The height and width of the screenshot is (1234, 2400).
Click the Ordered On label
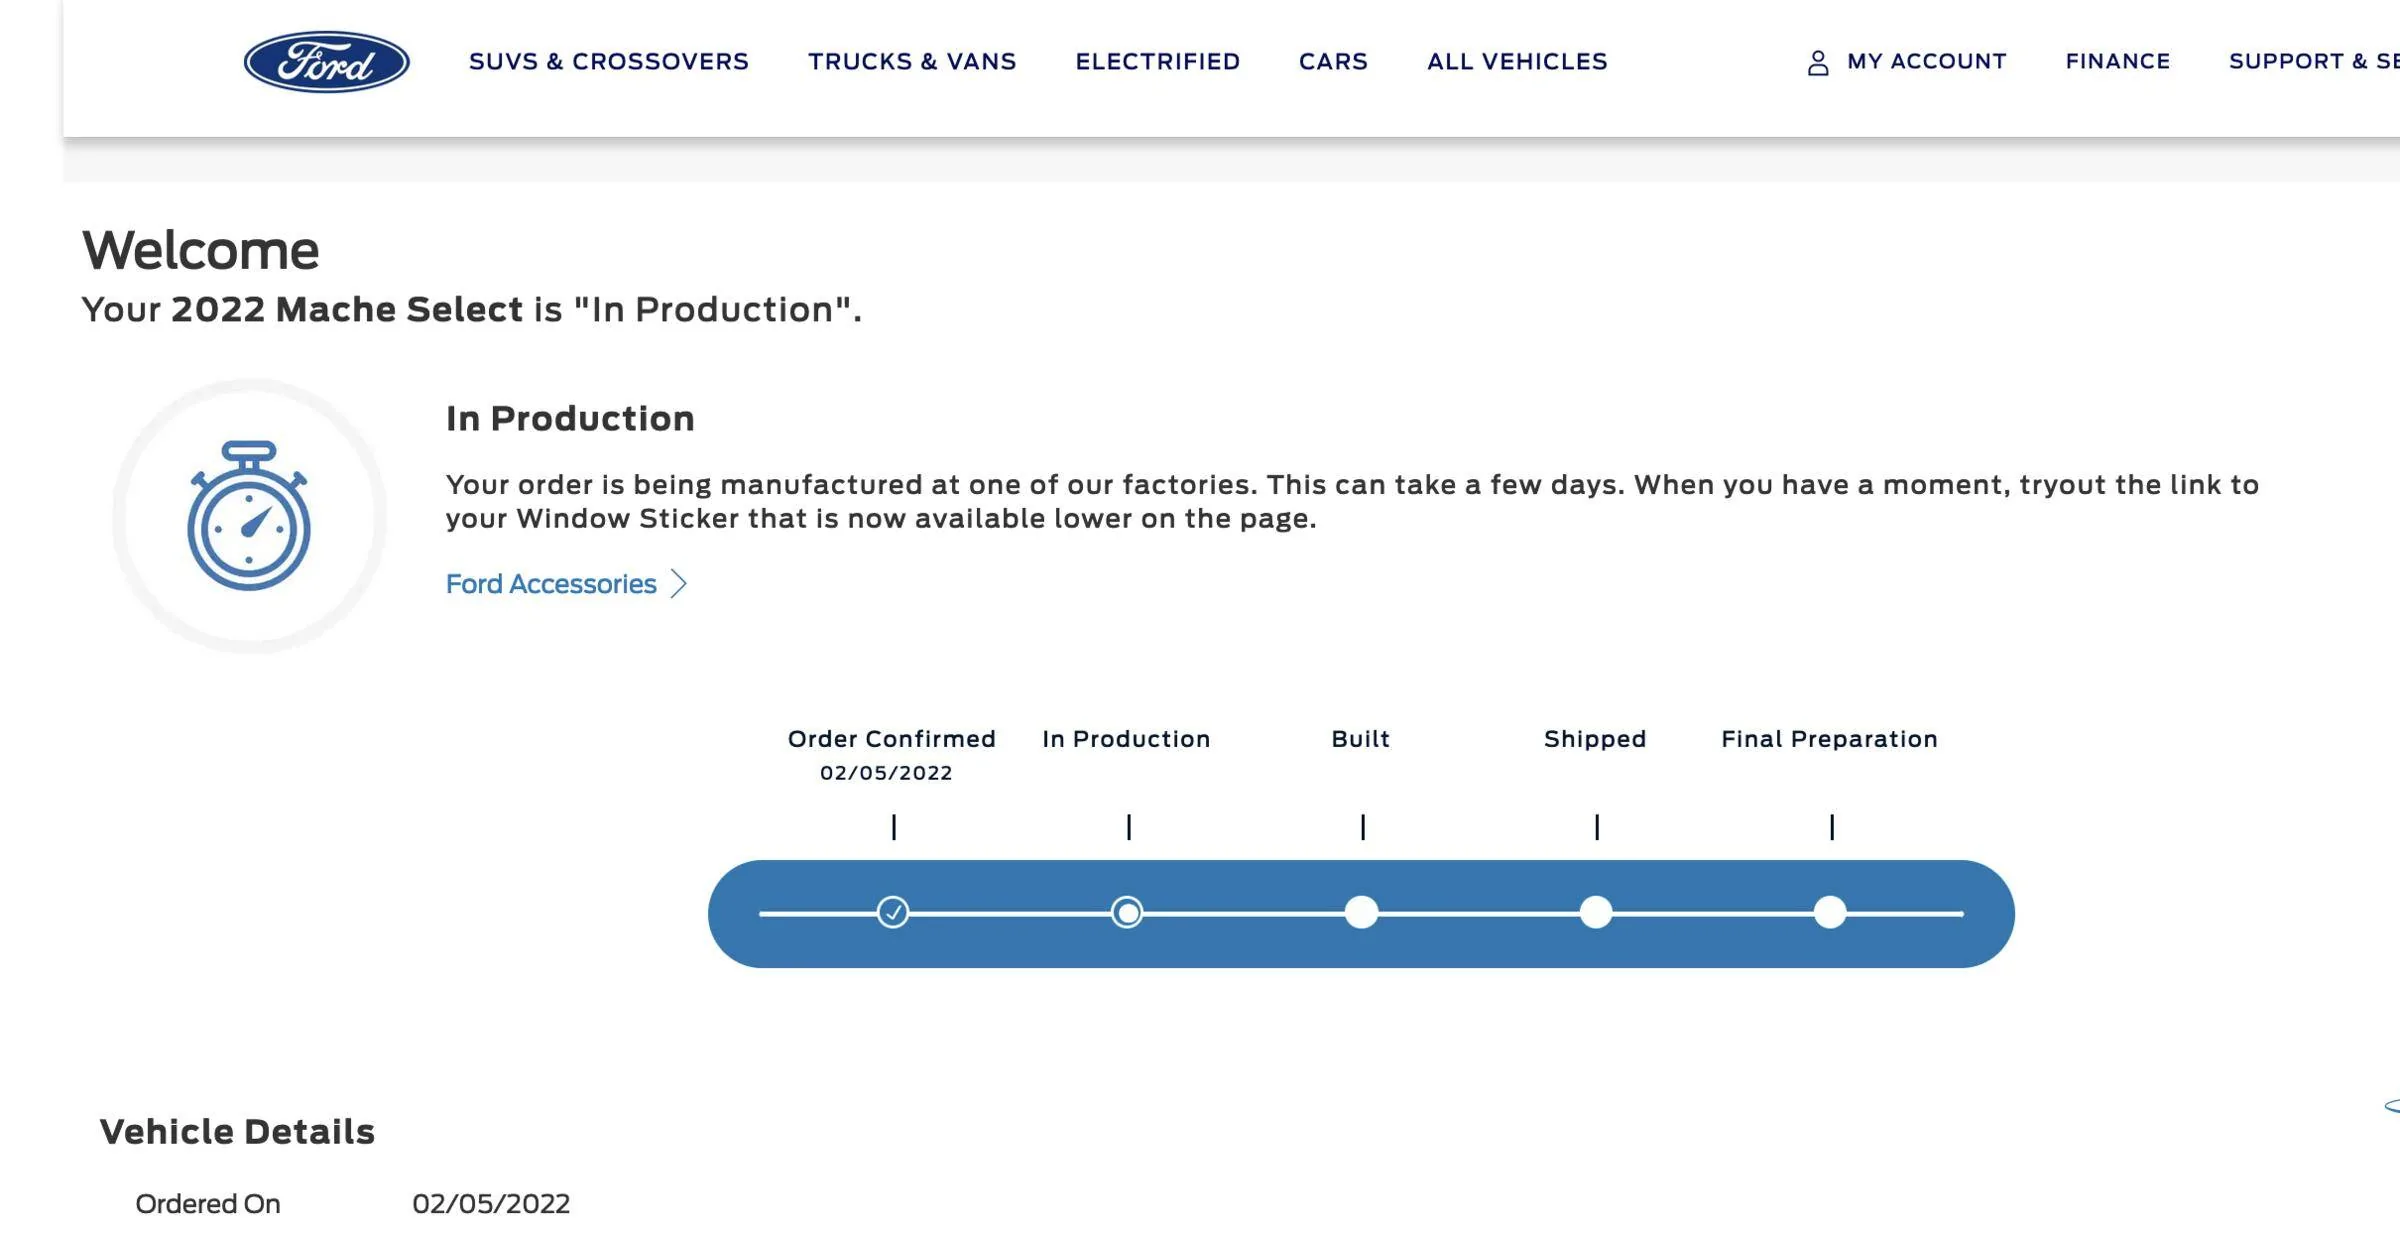pyautogui.click(x=208, y=1204)
